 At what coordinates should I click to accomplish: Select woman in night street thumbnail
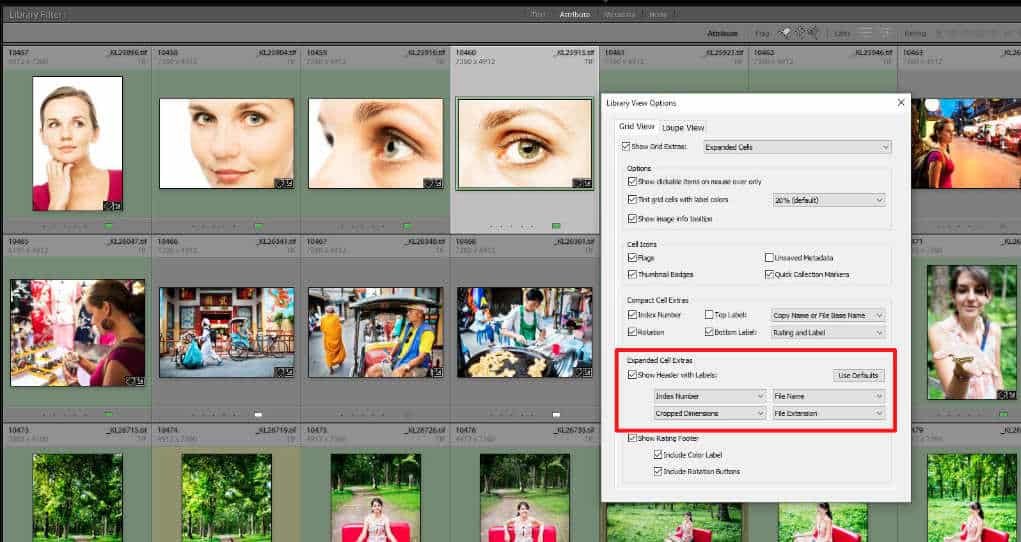click(966, 143)
